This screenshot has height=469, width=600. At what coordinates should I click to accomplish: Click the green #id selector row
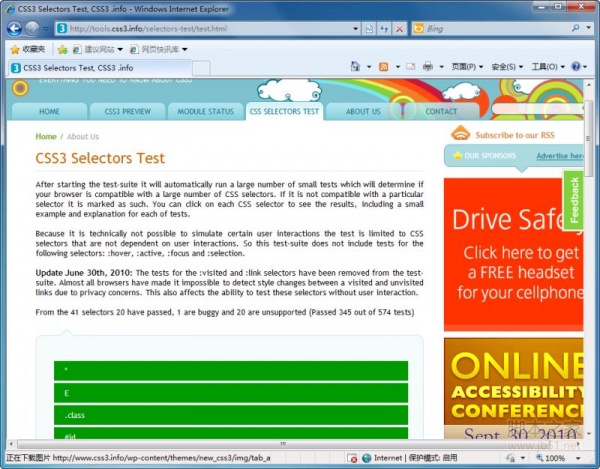point(231,433)
